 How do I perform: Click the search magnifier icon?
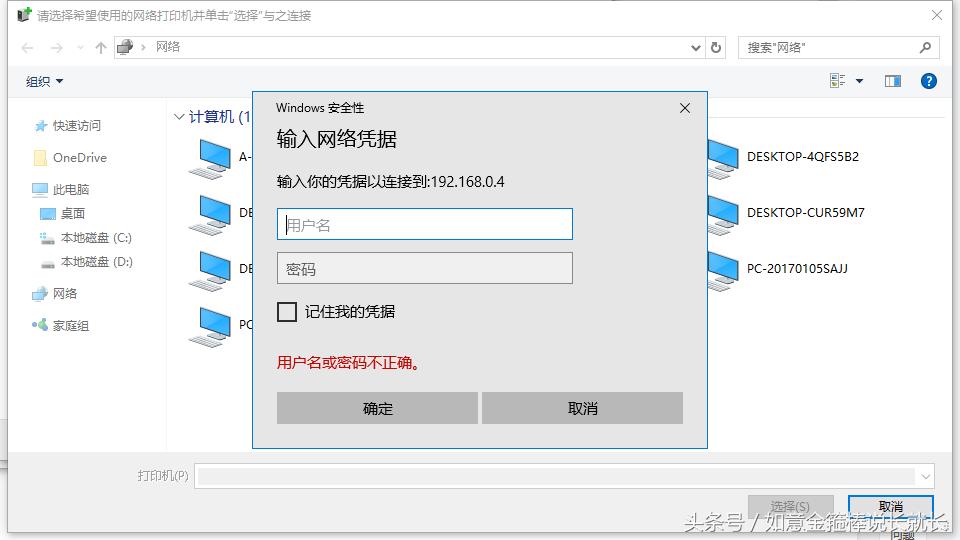[x=925, y=48]
